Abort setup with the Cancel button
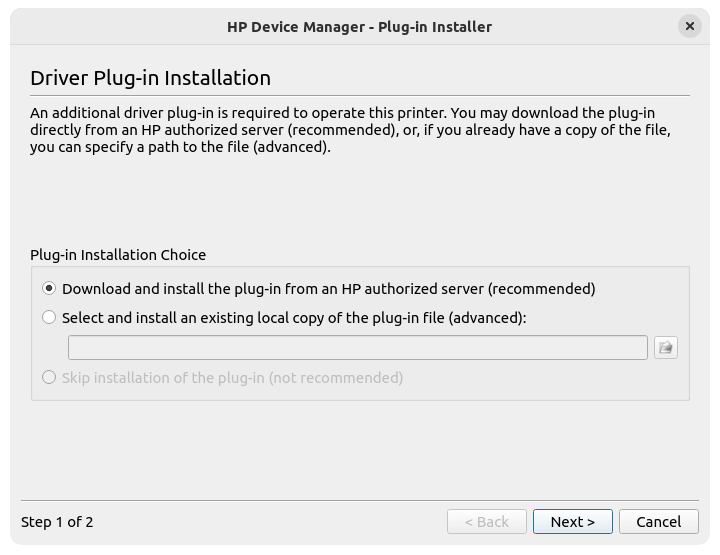Viewport: 720px width, 555px height. [658, 521]
